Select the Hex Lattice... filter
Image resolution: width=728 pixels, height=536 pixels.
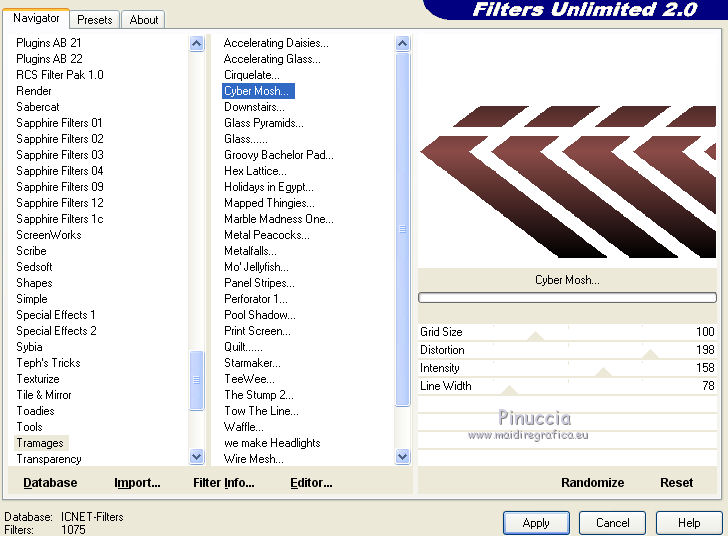click(255, 171)
